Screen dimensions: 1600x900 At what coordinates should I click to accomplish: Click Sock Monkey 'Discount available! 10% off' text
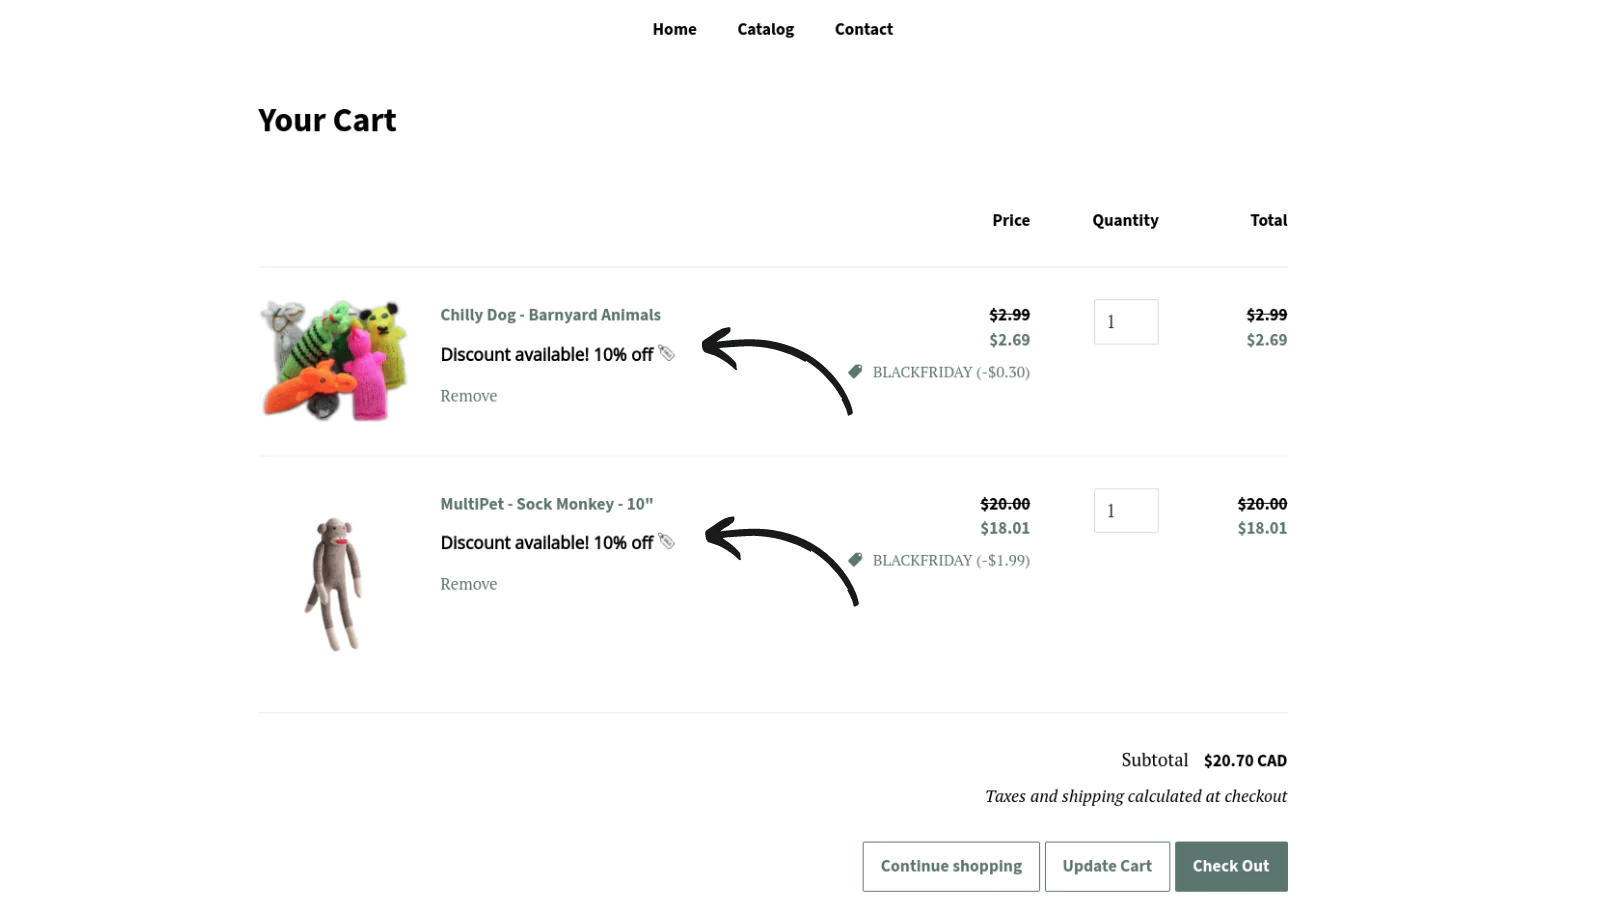point(546,542)
